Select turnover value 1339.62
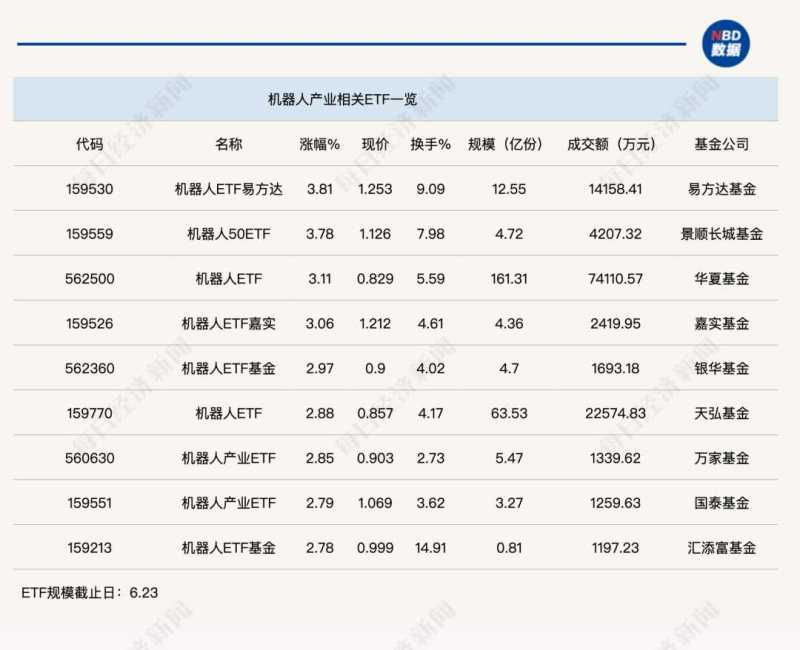Screen dimensions: 800x650 click(x=615, y=458)
